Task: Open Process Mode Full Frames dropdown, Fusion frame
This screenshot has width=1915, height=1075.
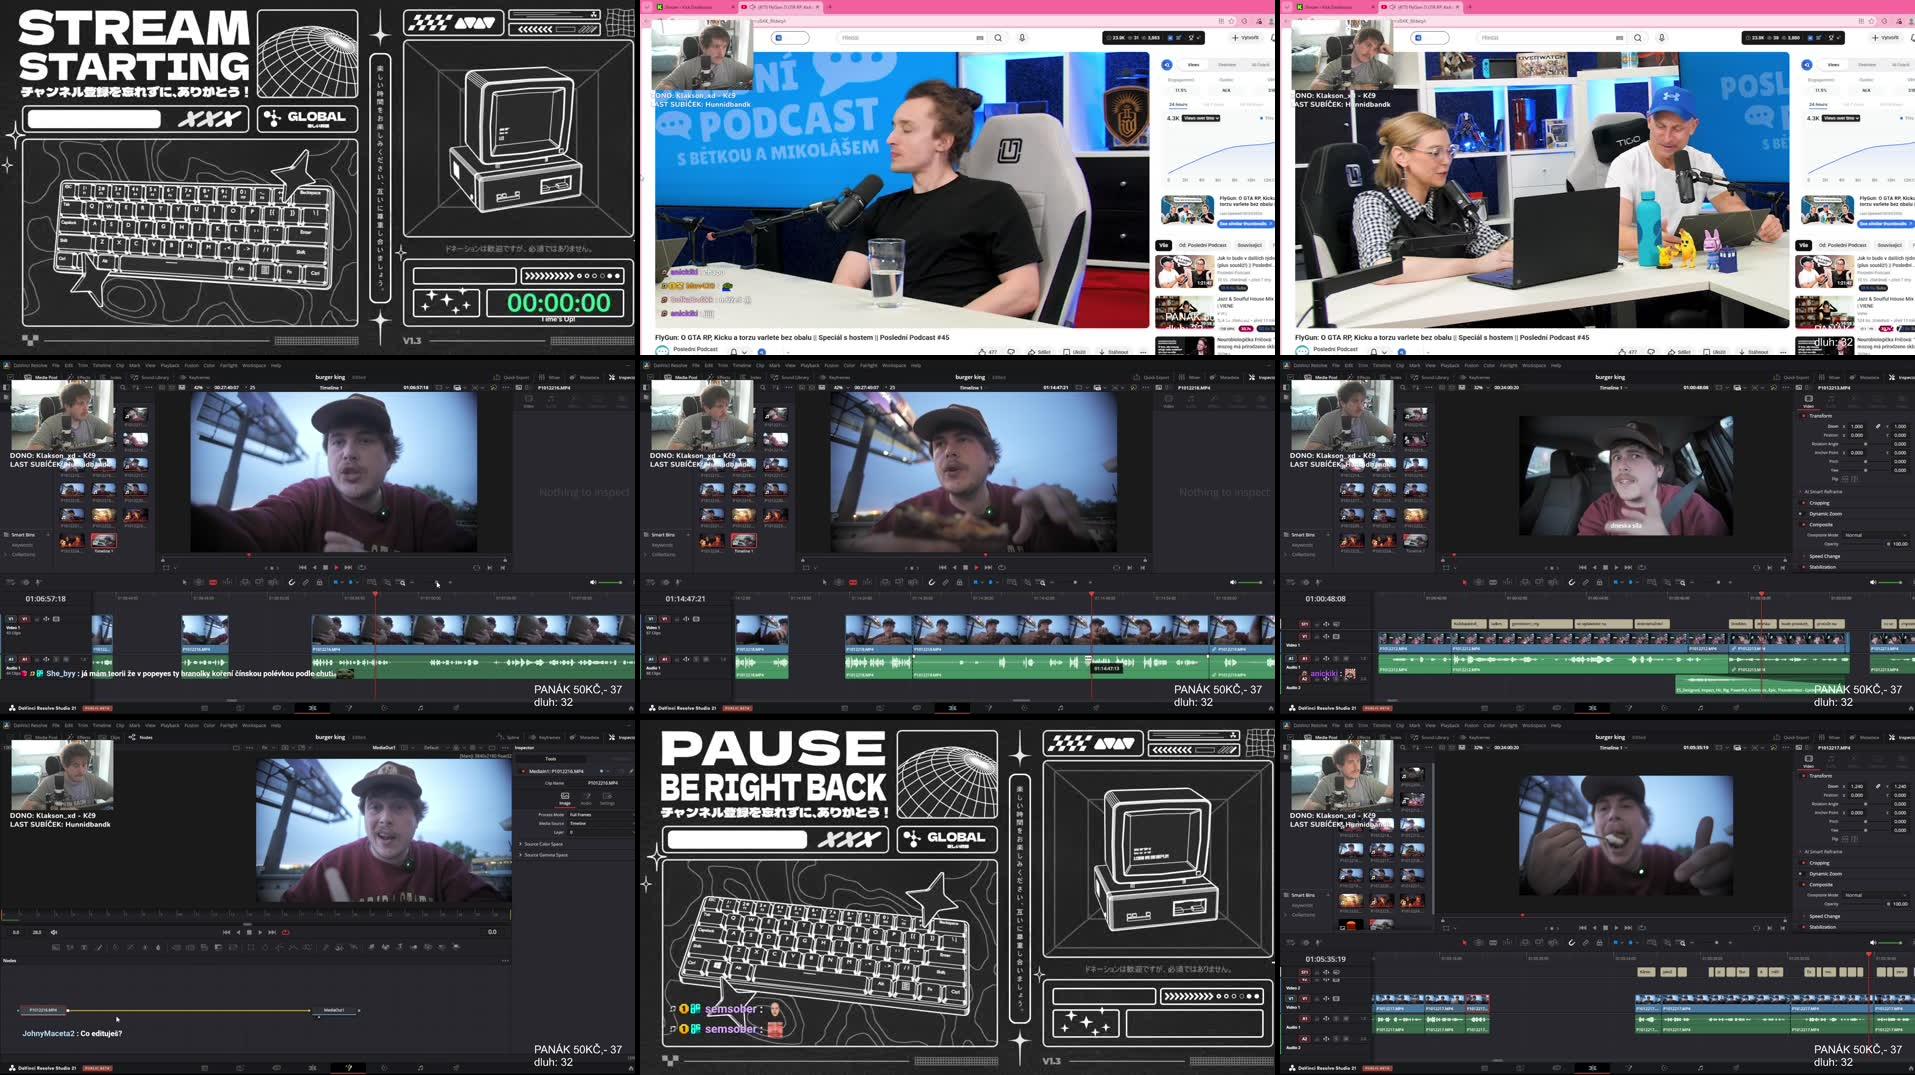Action: pyautogui.click(x=600, y=815)
